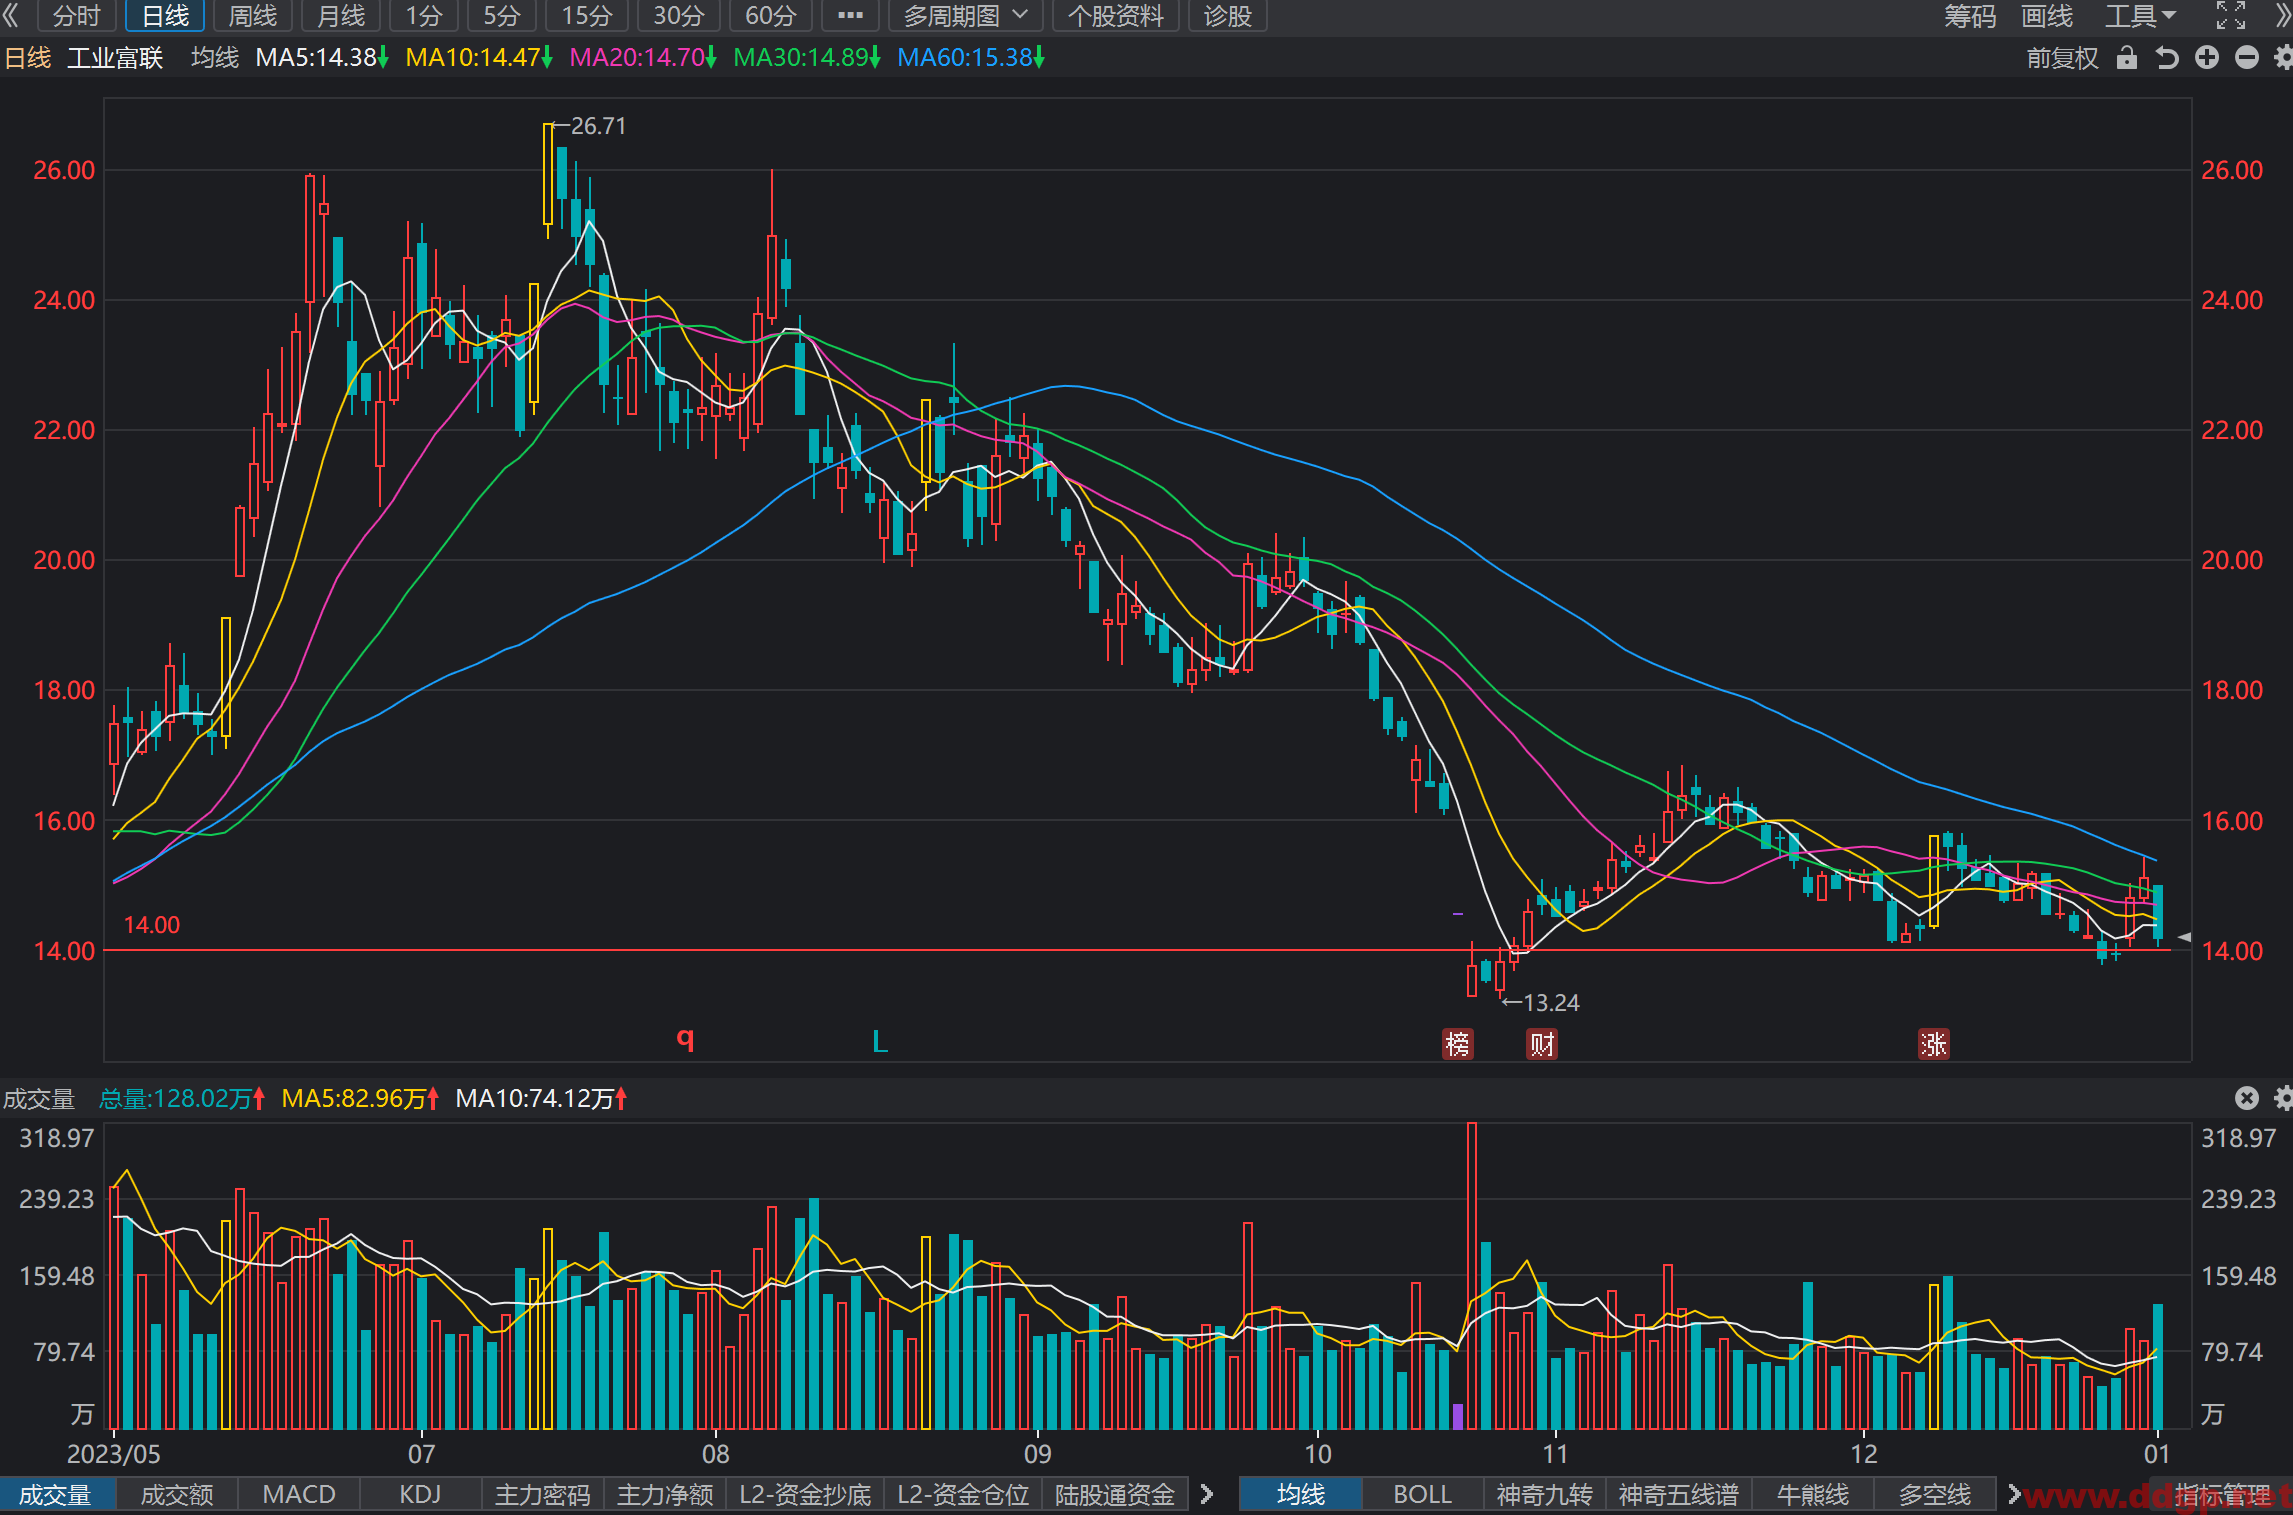
Task: Click the 财 event marker on chart
Action: 1542,1044
